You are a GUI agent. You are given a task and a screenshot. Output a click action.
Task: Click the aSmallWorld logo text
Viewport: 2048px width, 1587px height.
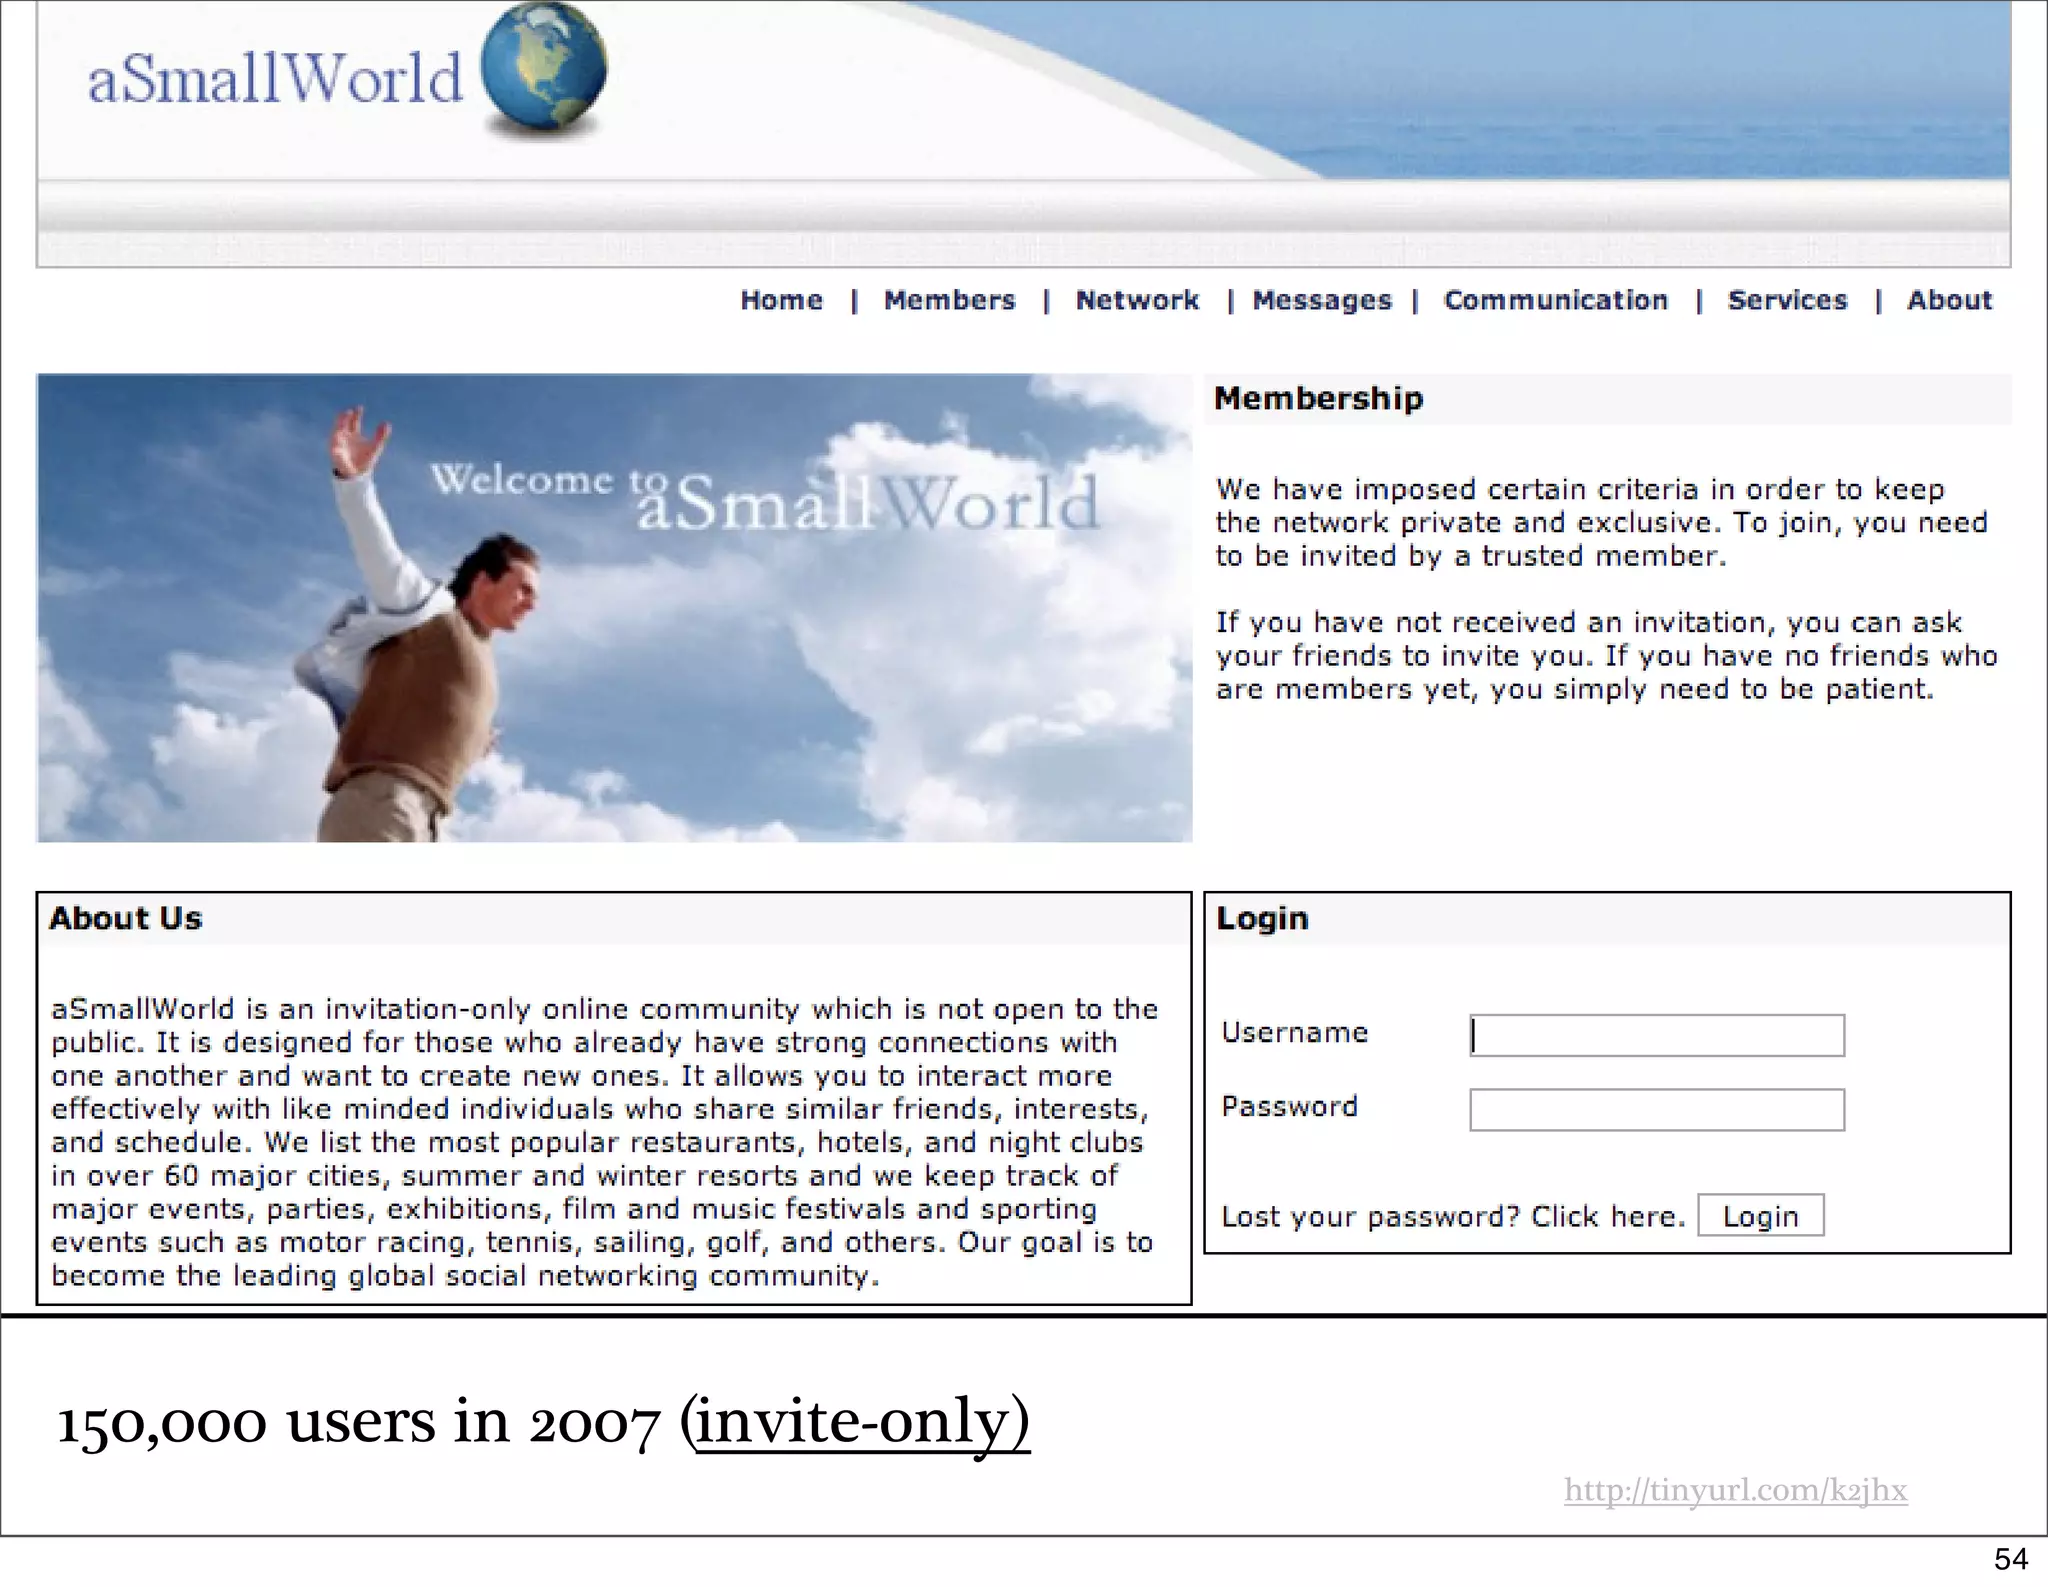pos(275,78)
